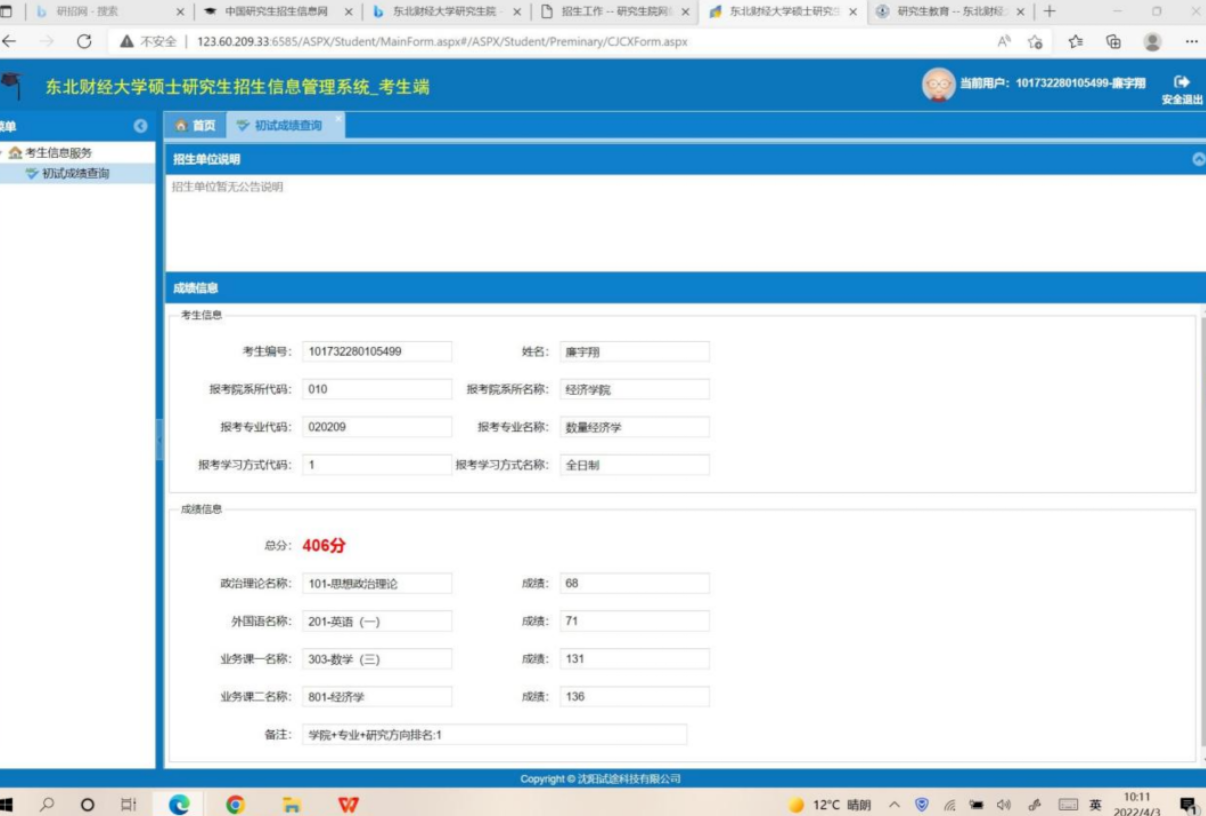
Task: Open WPS Office from taskbar
Action: pyautogui.click(x=348, y=804)
